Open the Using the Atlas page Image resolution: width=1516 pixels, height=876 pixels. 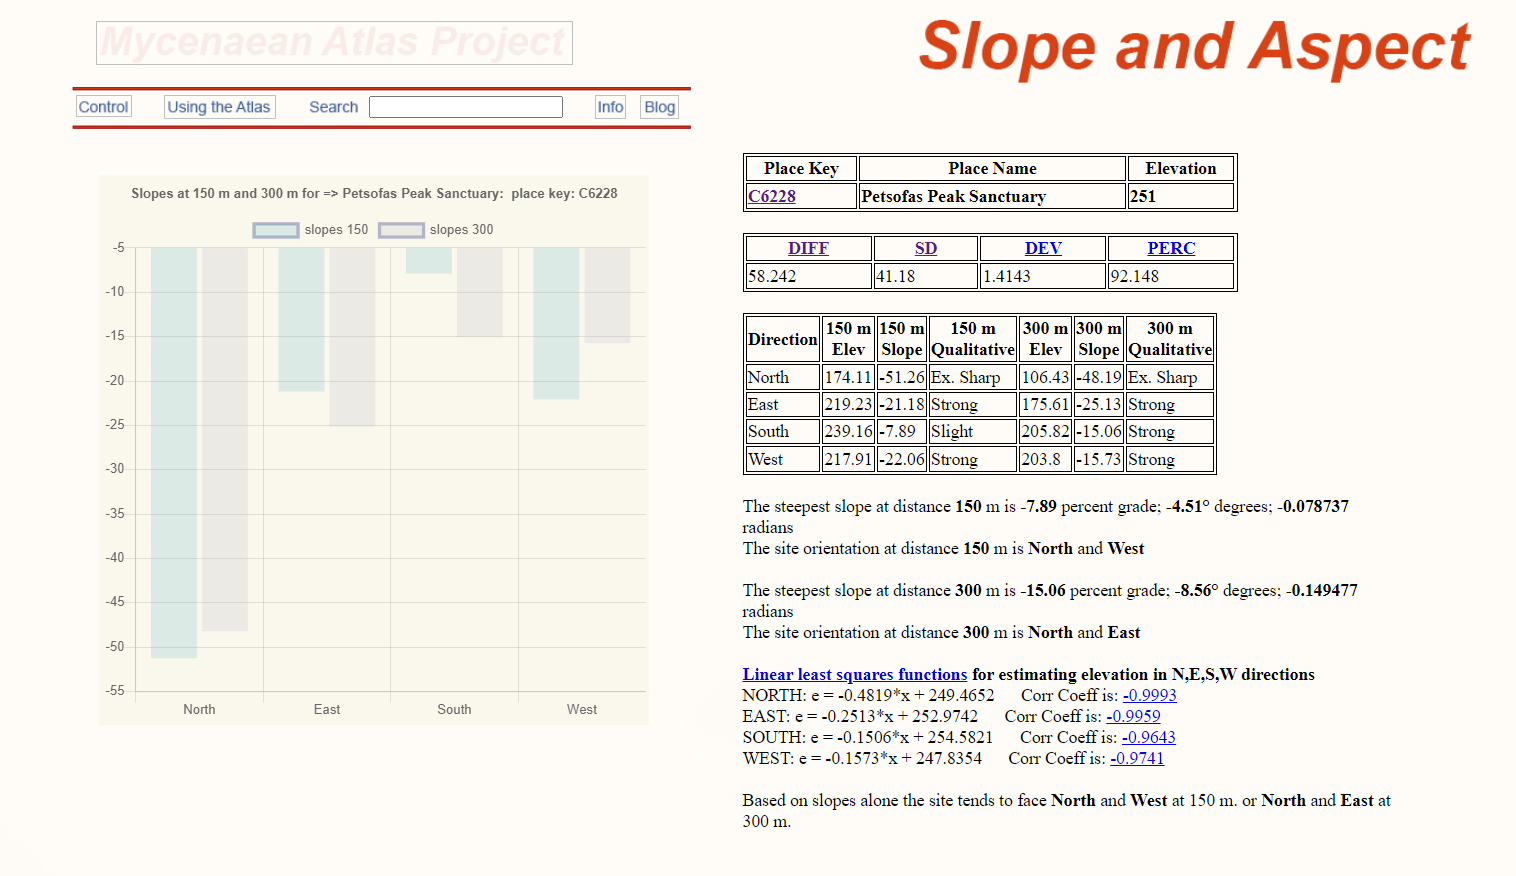tap(219, 107)
